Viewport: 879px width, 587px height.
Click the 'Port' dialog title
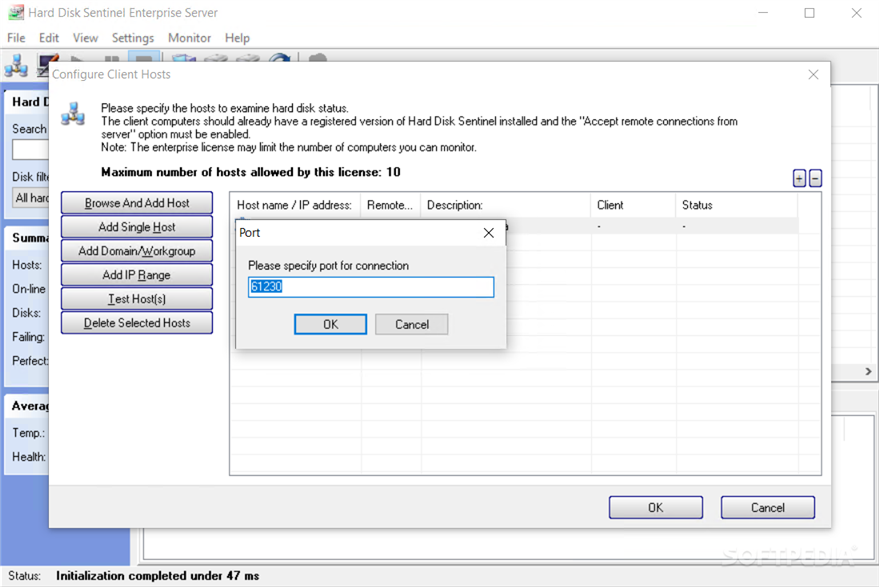(x=249, y=233)
